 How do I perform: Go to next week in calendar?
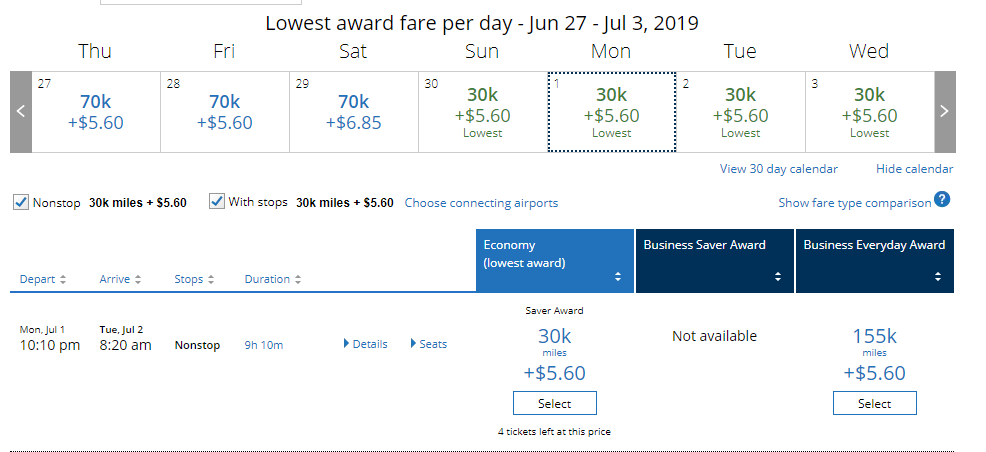[x=944, y=112]
